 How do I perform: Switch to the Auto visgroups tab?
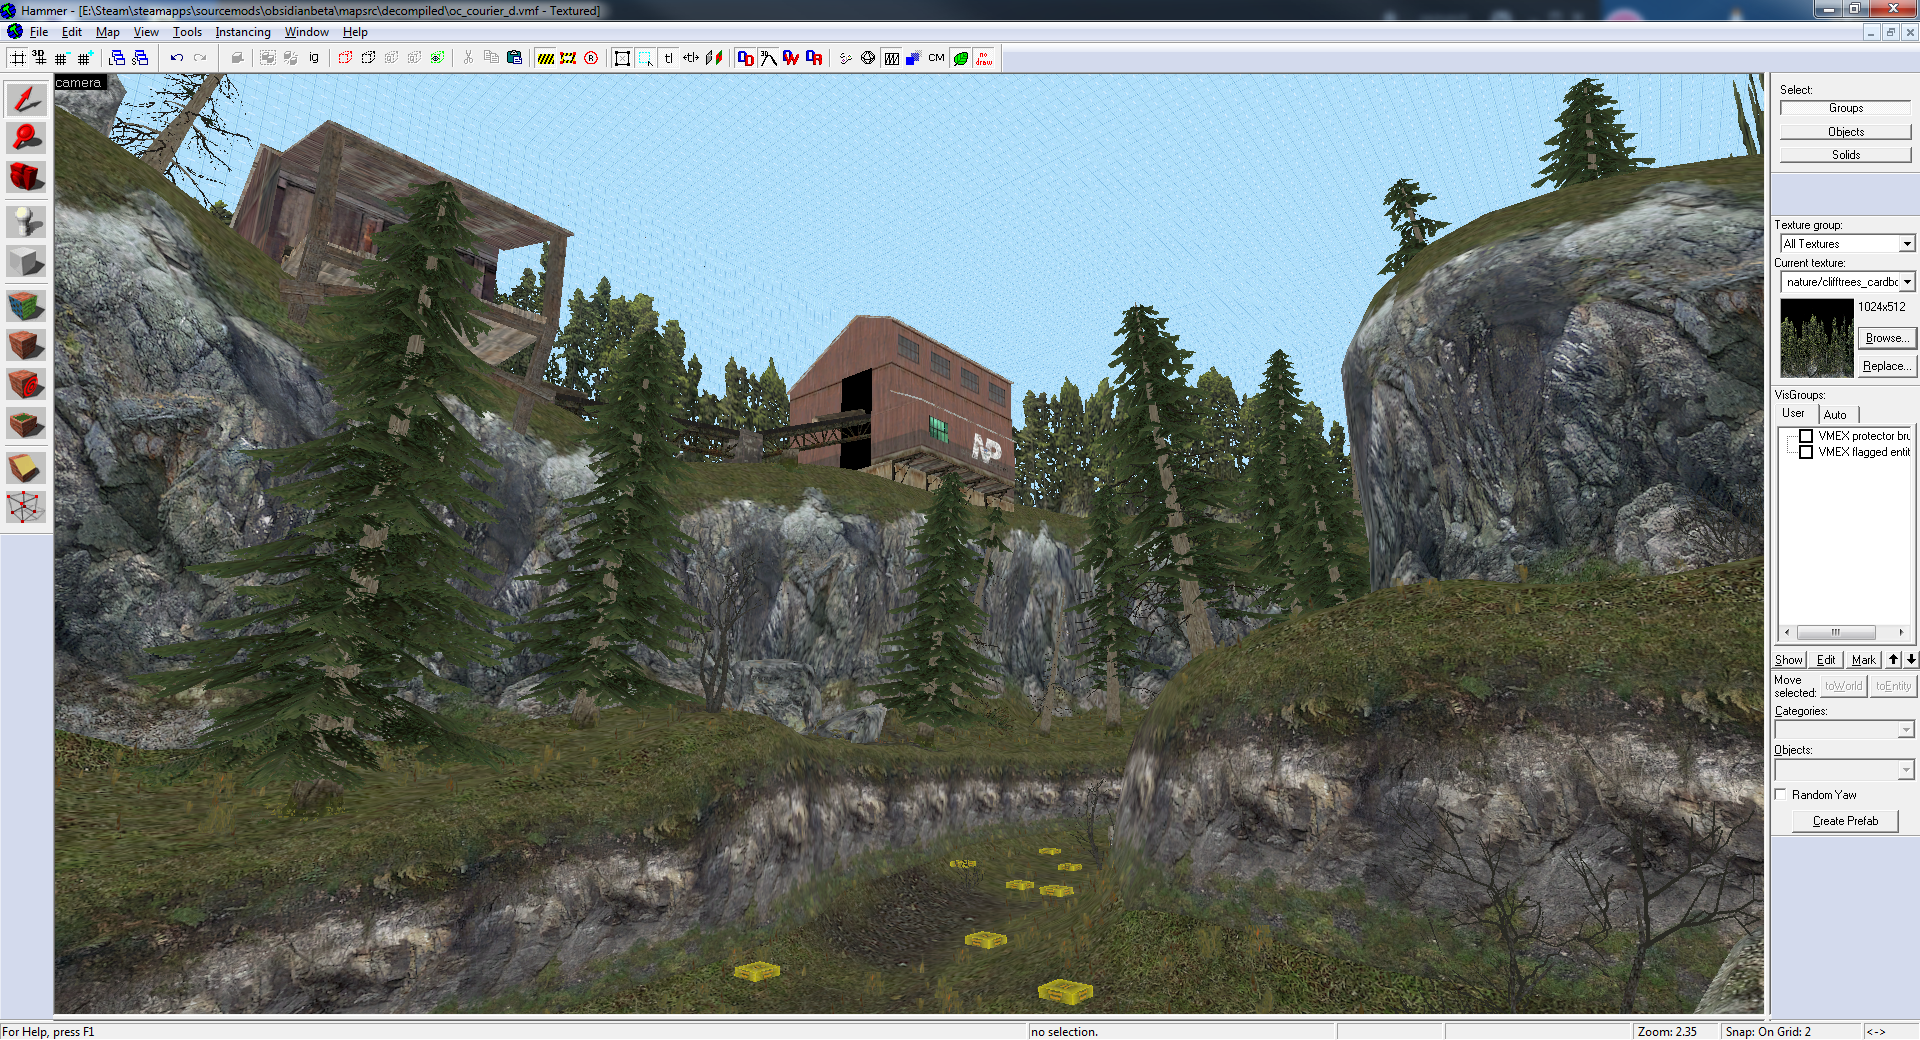tap(1835, 414)
